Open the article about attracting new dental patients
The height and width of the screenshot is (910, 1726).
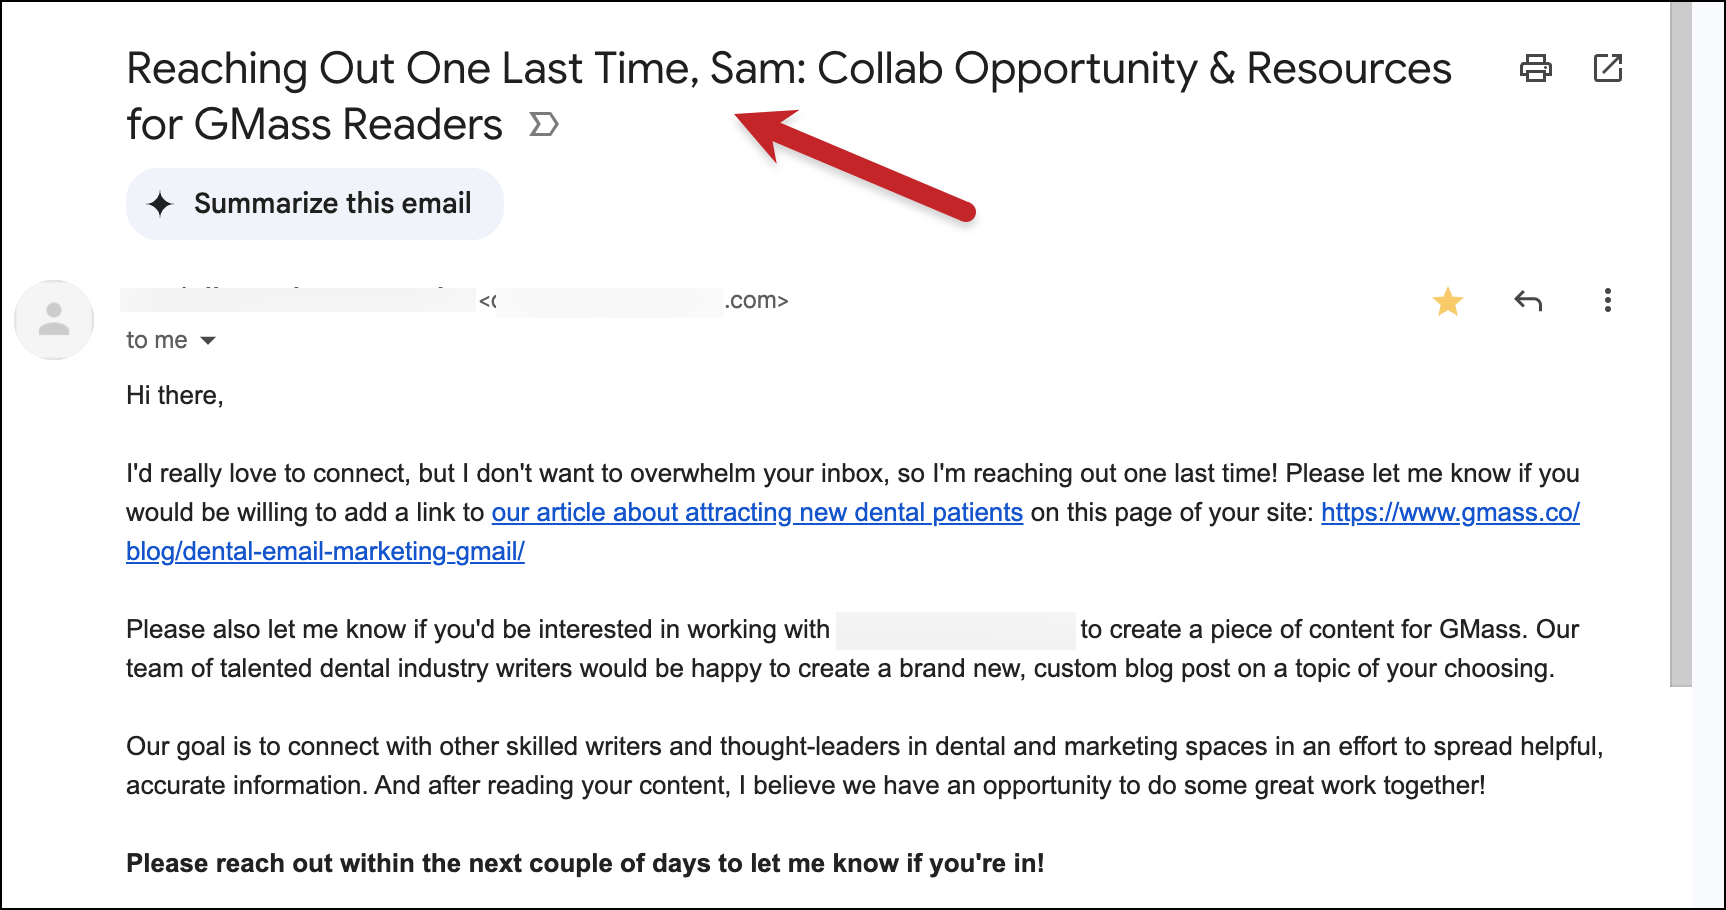[757, 512]
